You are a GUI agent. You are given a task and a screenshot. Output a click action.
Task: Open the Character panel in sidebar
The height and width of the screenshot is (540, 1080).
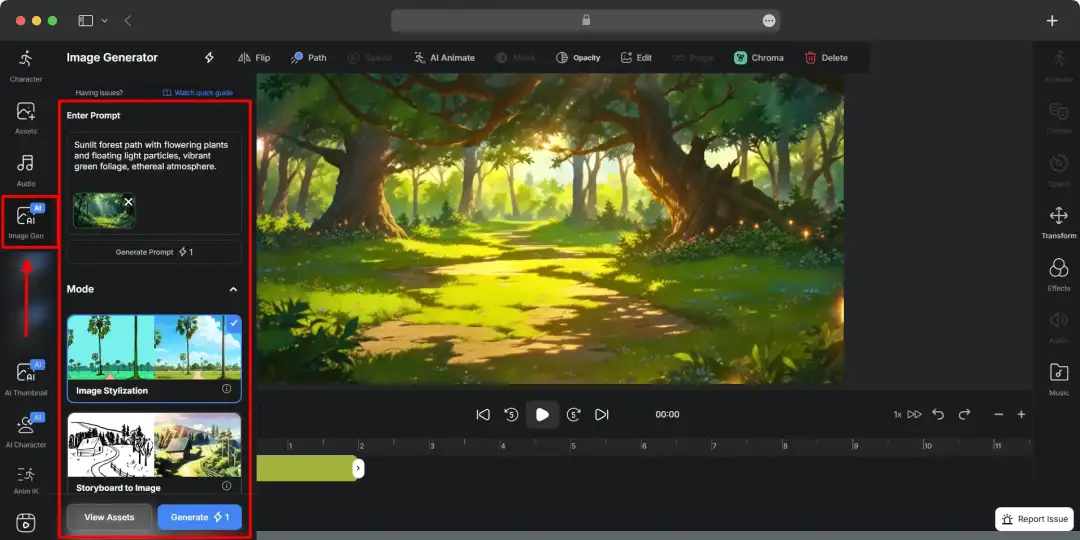click(25, 66)
